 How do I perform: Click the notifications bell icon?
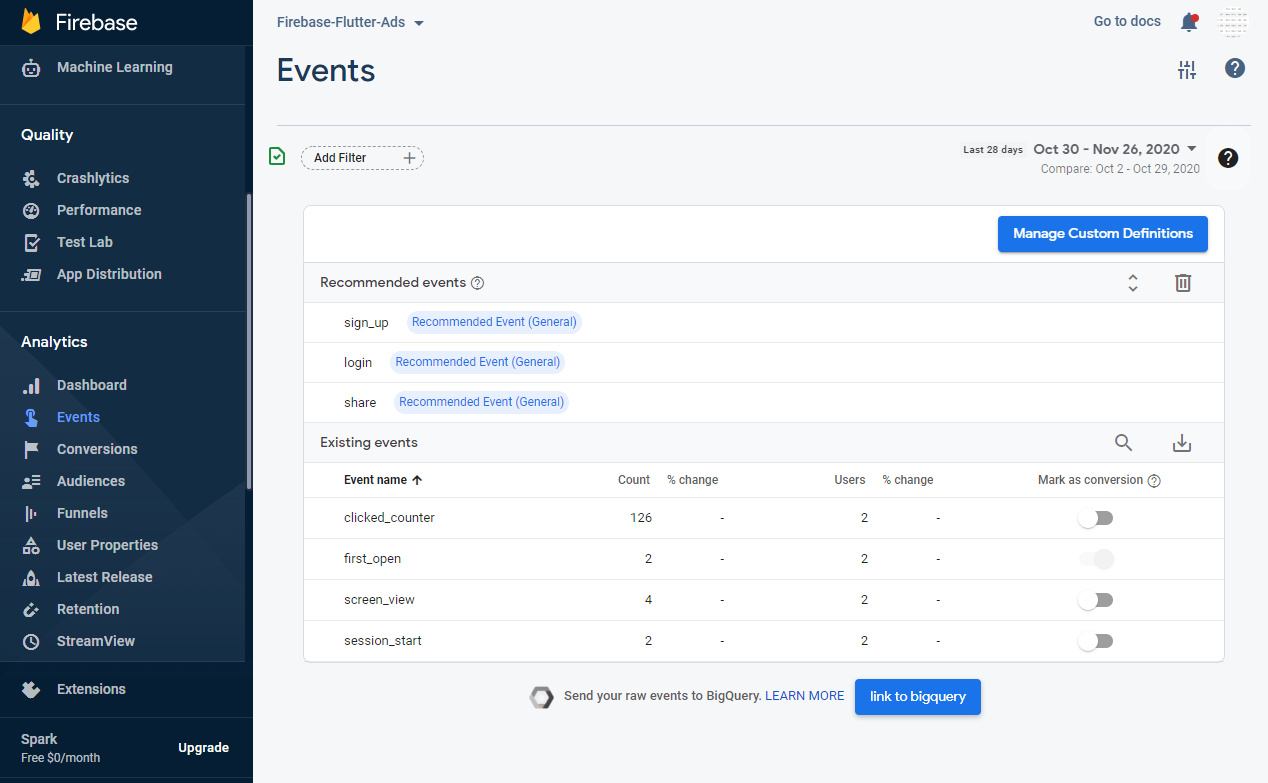coord(1188,22)
